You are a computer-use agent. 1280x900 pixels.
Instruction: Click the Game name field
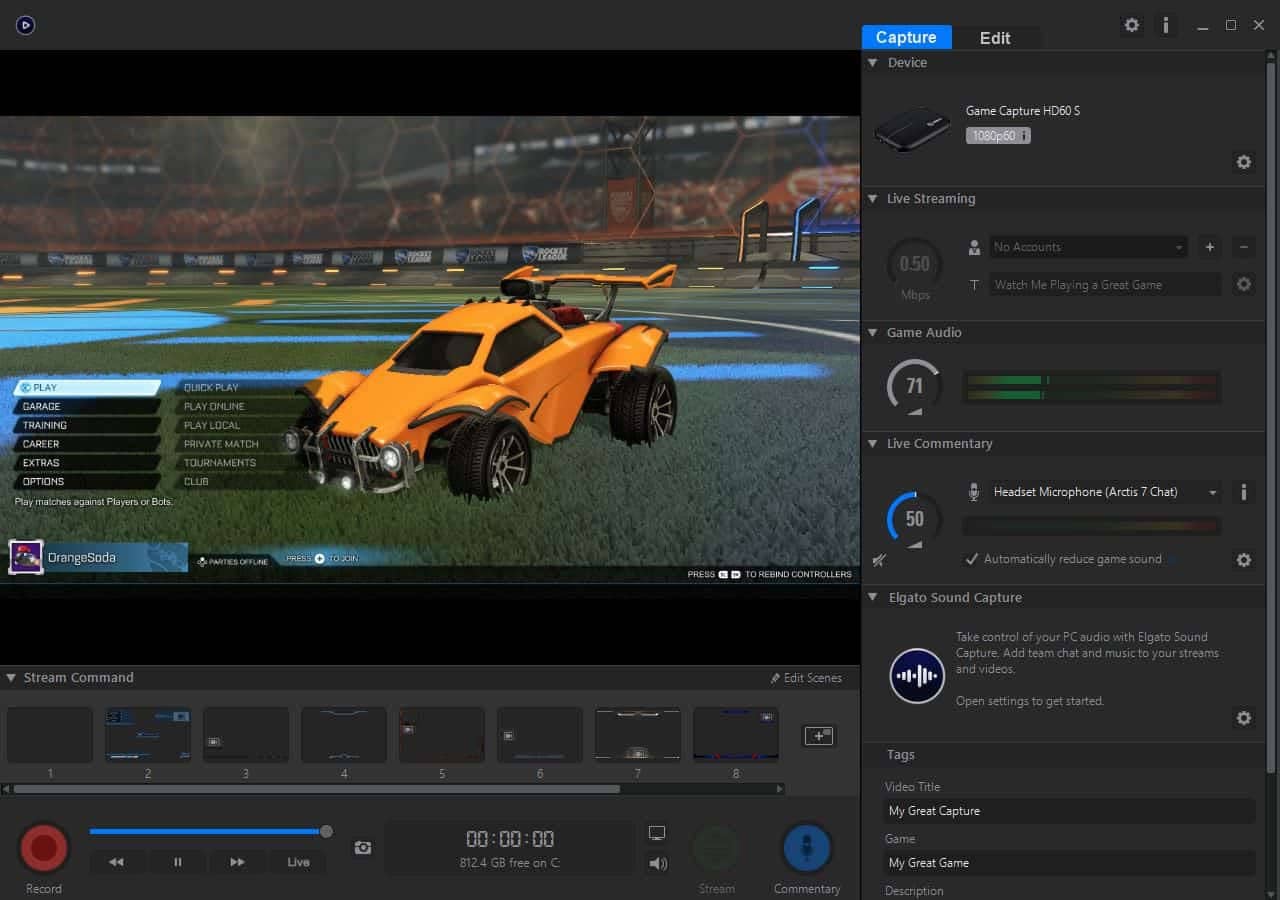tap(1070, 863)
